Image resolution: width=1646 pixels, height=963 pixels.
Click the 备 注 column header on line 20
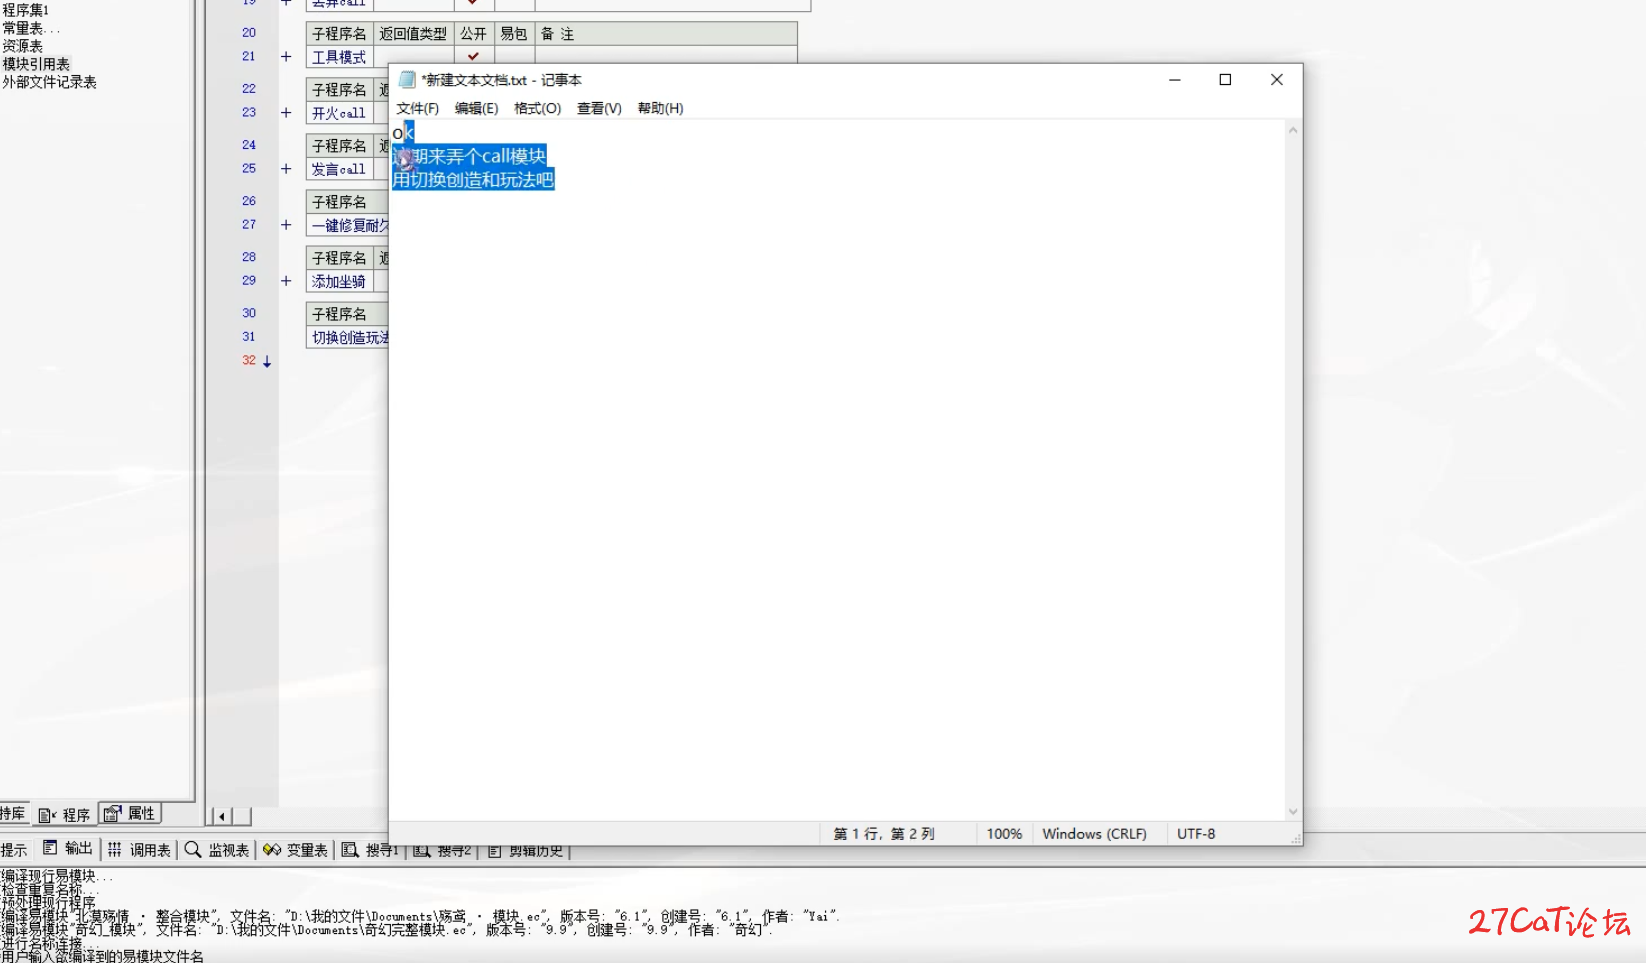(666, 34)
